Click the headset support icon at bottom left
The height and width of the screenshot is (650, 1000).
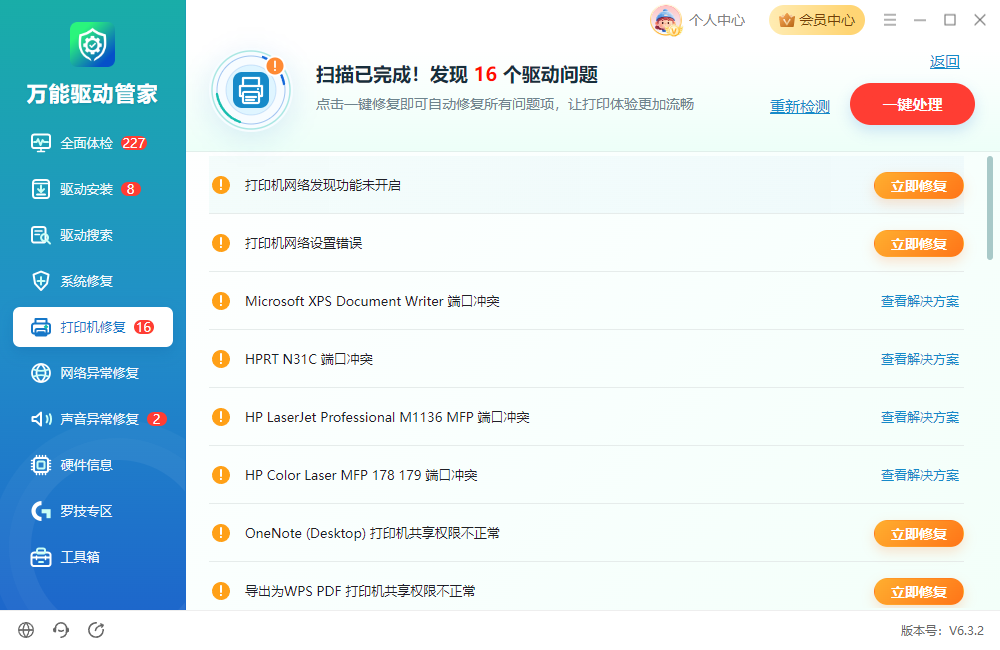(x=61, y=630)
